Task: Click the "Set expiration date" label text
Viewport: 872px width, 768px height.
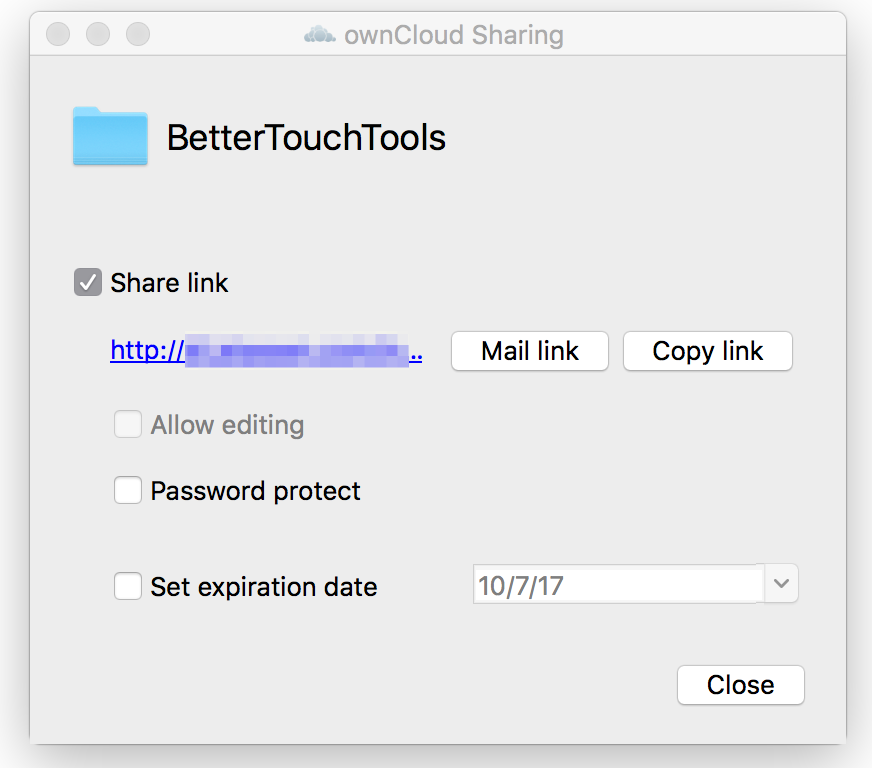Action: pyautogui.click(x=264, y=587)
